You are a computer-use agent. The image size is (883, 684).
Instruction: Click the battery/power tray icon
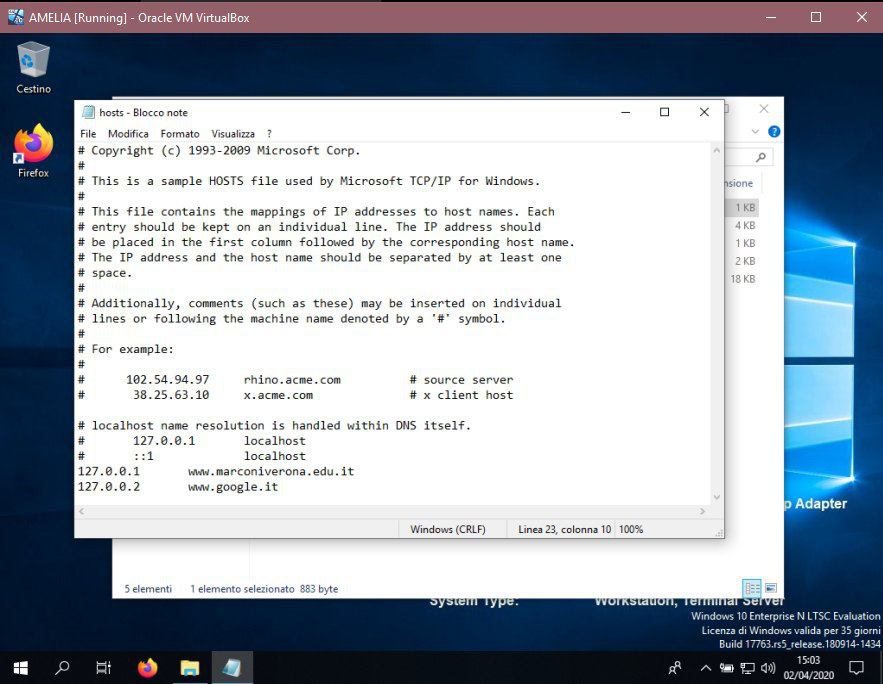pos(726,668)
